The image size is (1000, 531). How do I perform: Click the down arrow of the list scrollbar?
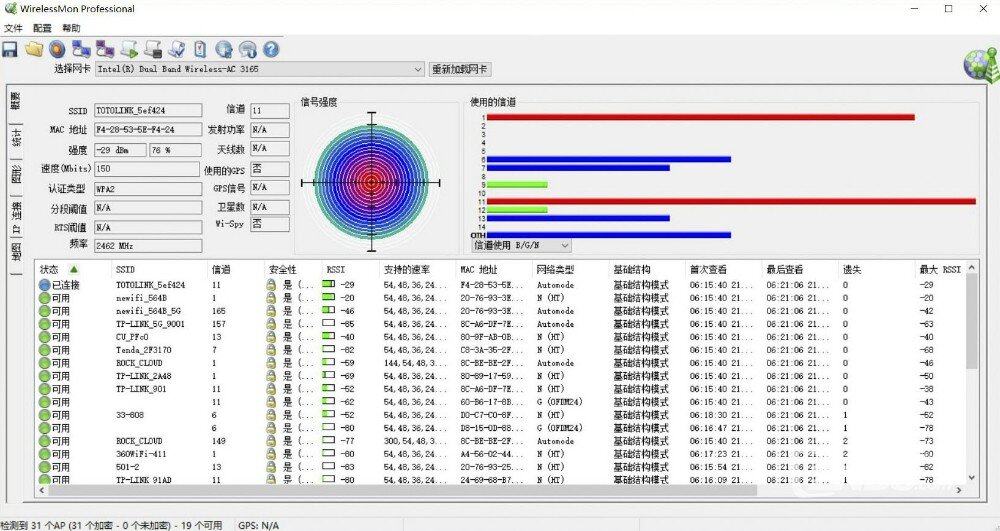(972, 477)
